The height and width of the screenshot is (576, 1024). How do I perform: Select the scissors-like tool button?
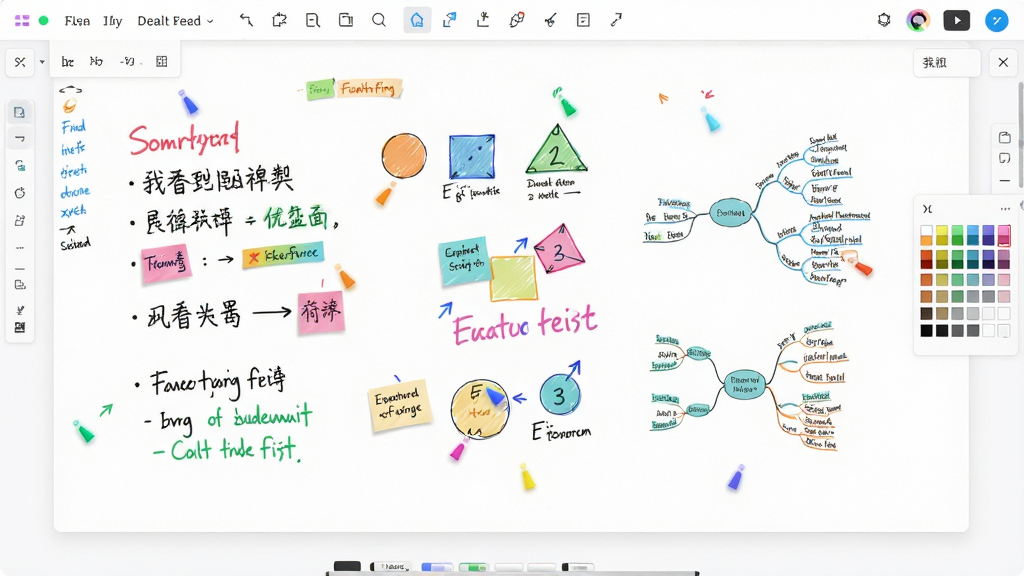20,62
